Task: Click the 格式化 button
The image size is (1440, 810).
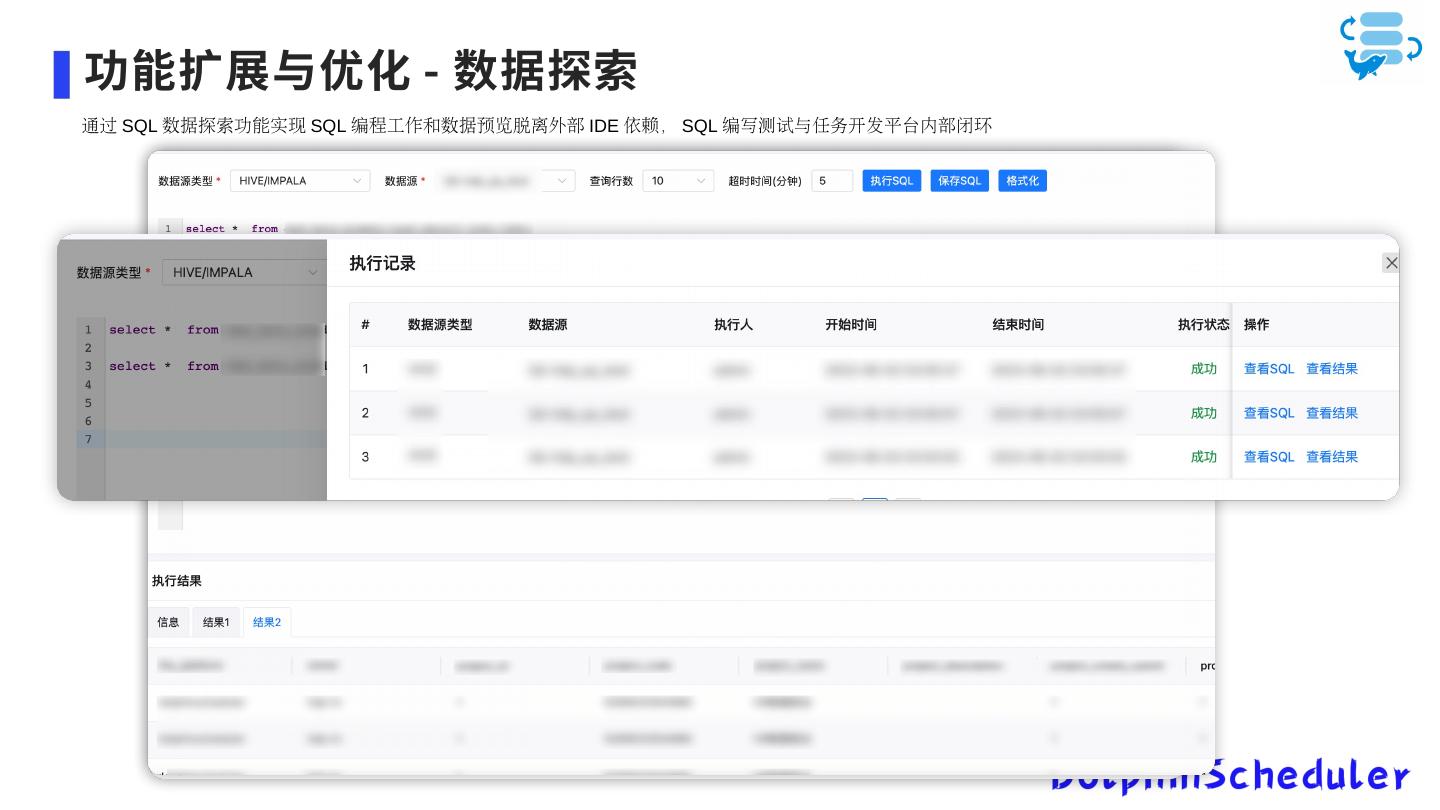Action: point(1022,181)
